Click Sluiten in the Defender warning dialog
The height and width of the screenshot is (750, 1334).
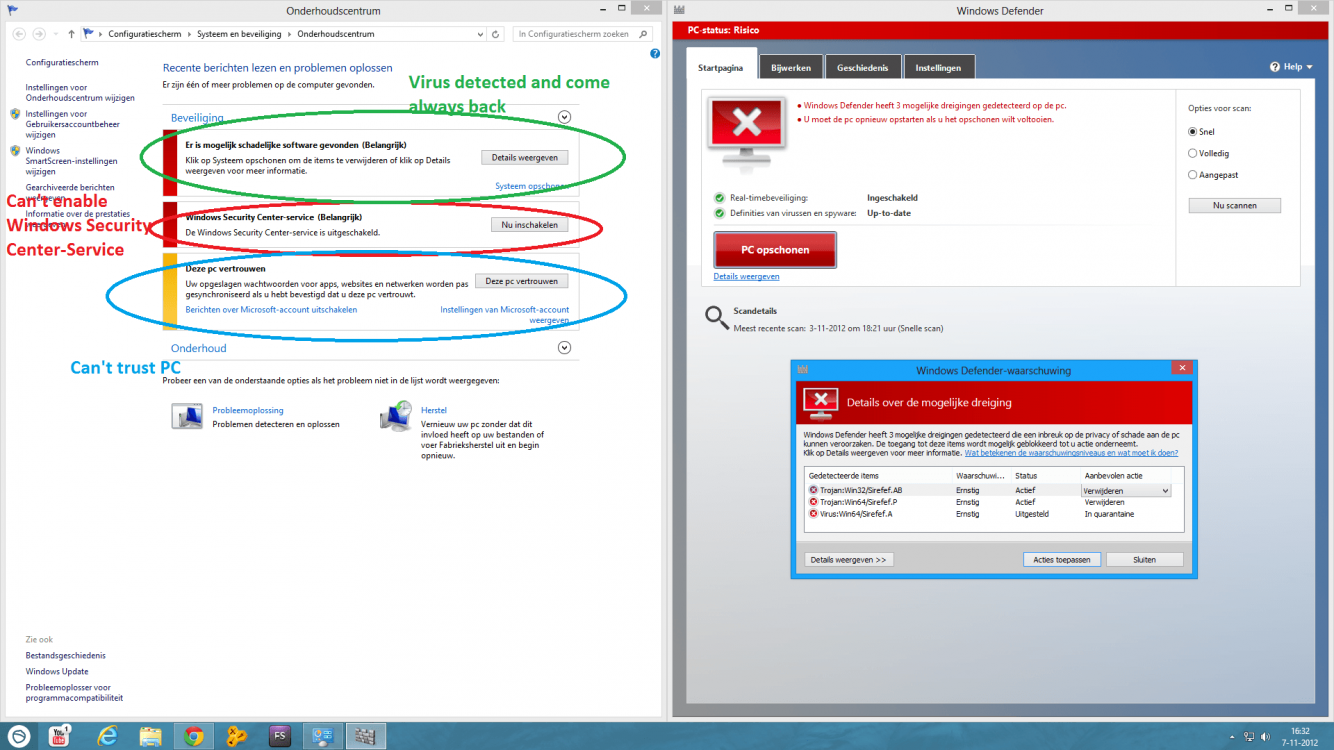click(1144, 560)
